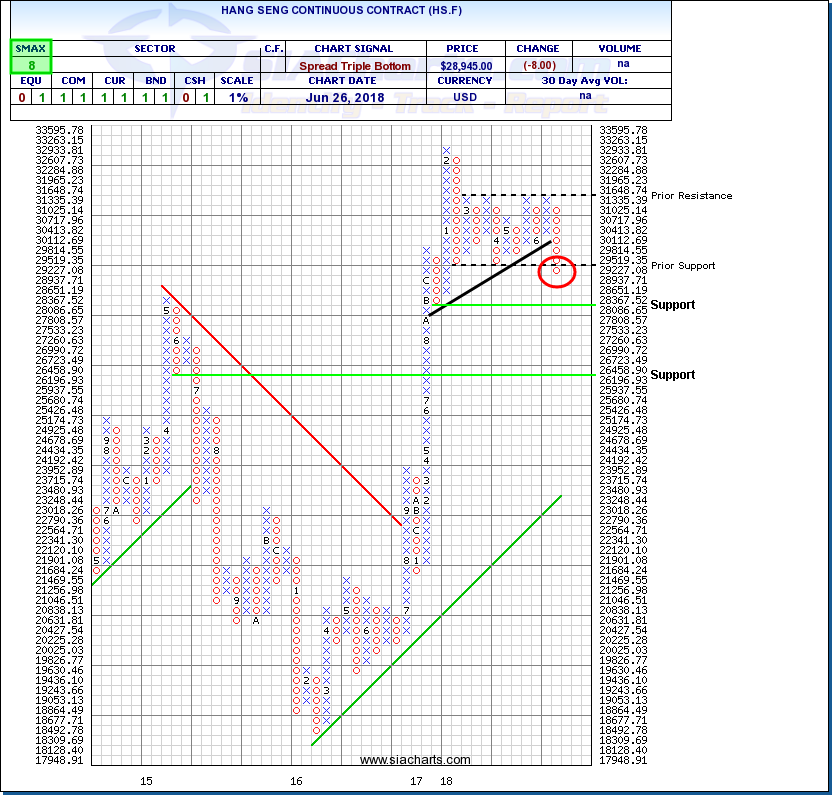Click the upper green Support label
Image resolution: width=832 pixels, height=795 pixels.
coord(673,304)
